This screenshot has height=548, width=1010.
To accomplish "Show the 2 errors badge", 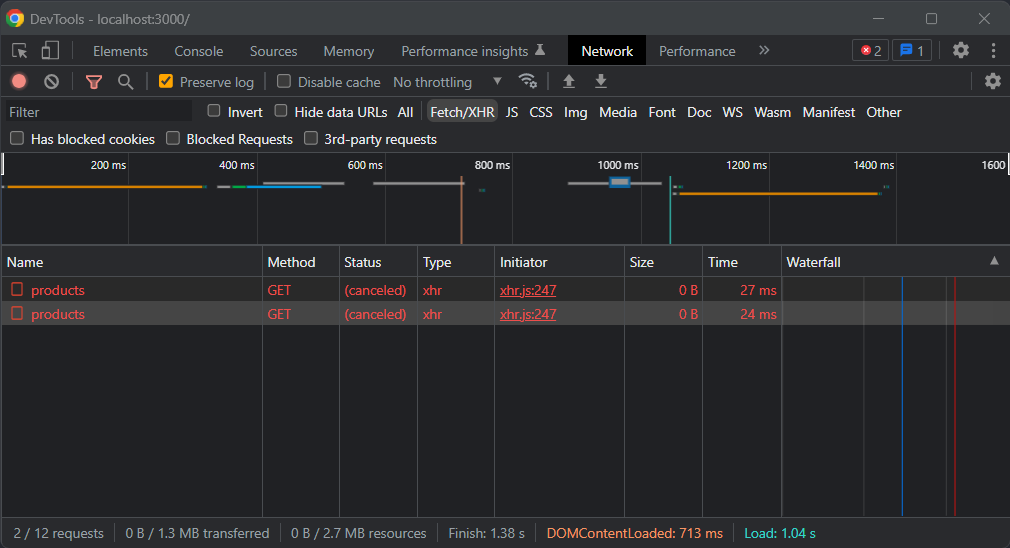I will coord(870,50).
